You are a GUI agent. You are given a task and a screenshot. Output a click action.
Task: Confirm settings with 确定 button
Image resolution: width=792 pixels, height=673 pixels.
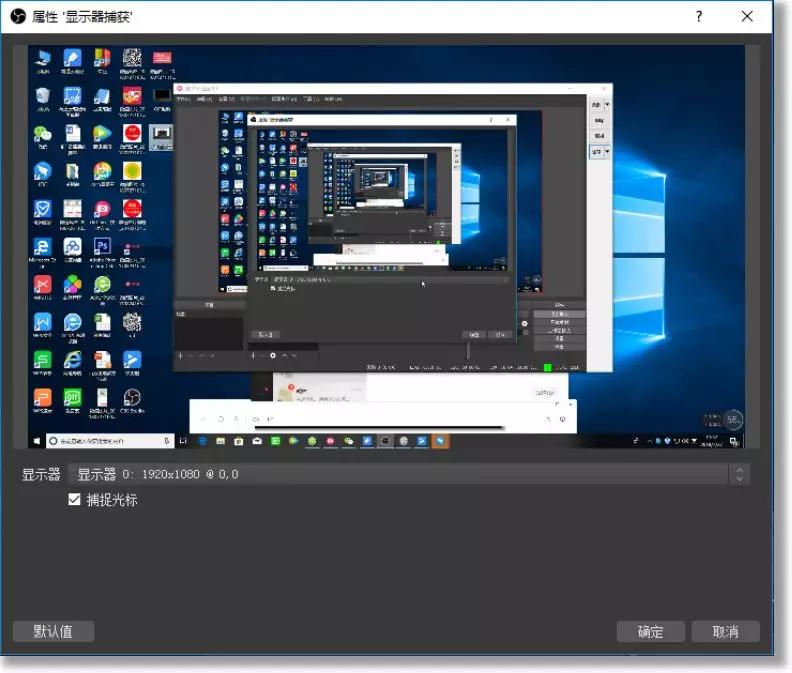click(x=650, y=632)
